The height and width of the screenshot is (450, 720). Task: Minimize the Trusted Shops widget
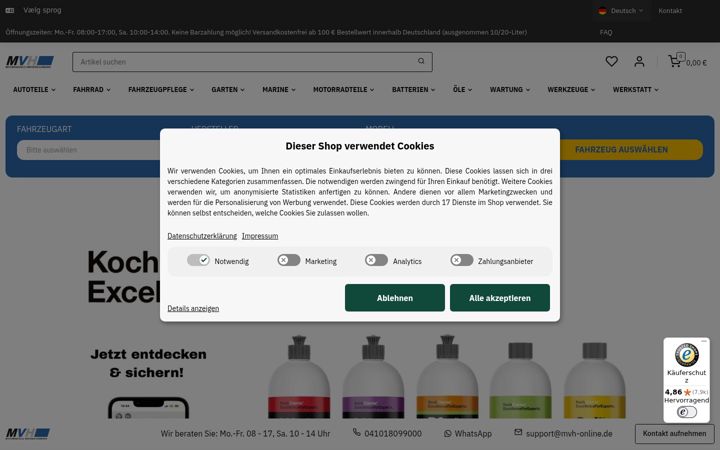704,341
